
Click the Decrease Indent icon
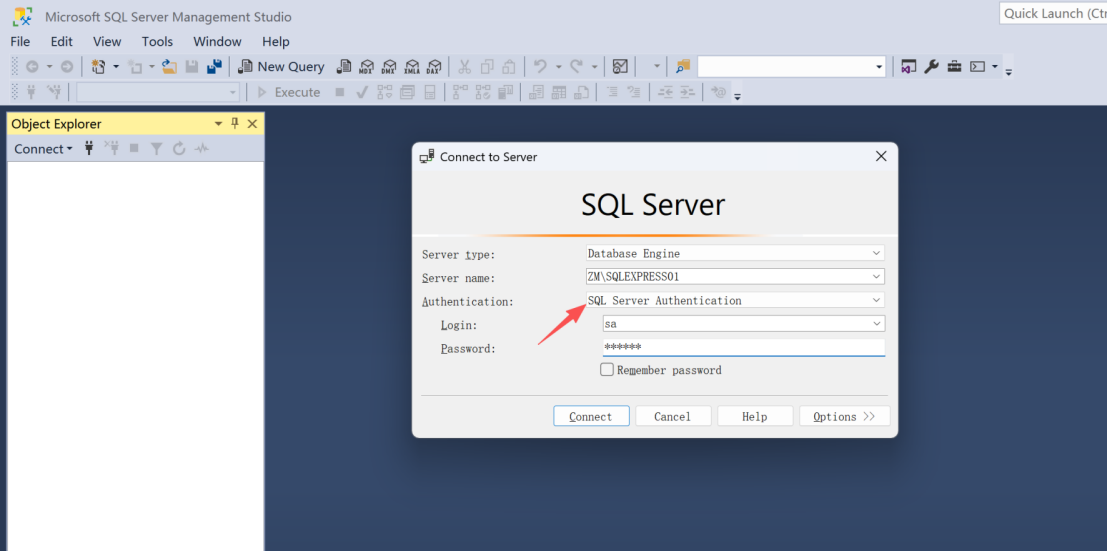tap(665, 92)
